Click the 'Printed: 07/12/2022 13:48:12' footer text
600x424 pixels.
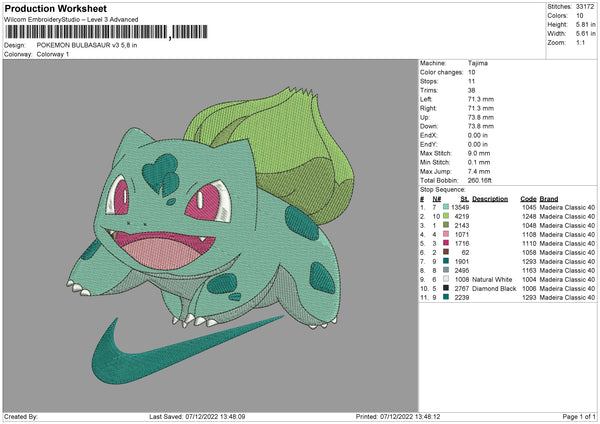(398, 416)
